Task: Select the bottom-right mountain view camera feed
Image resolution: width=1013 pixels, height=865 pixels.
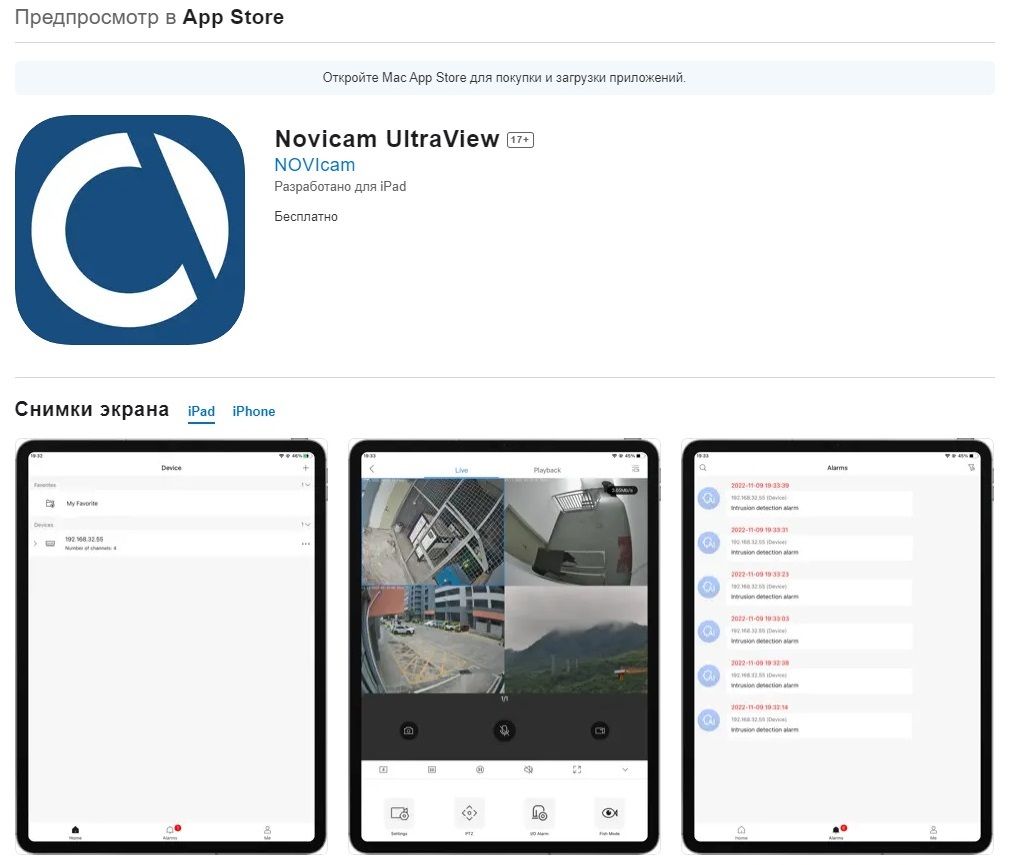Action: (576, 640)
